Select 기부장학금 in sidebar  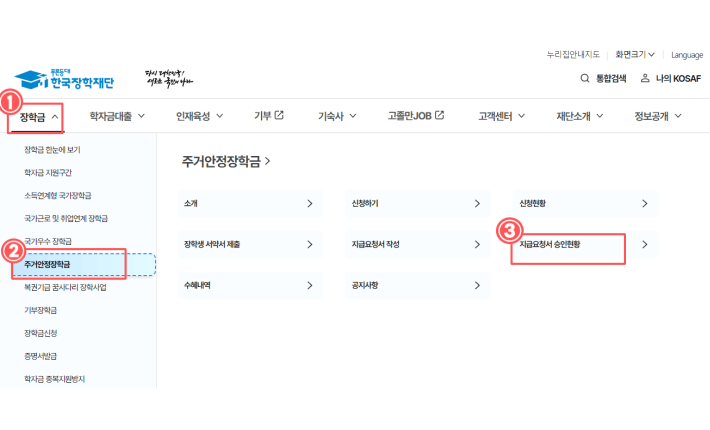coord(40,310)
